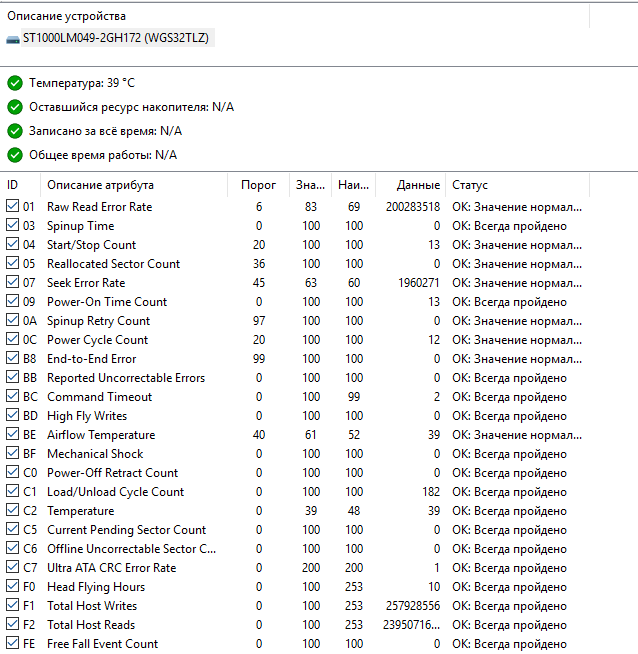The image size is (638, 654).
Task: Uncheck BB Reported Uncorrectable Errors
Action: 13,377
